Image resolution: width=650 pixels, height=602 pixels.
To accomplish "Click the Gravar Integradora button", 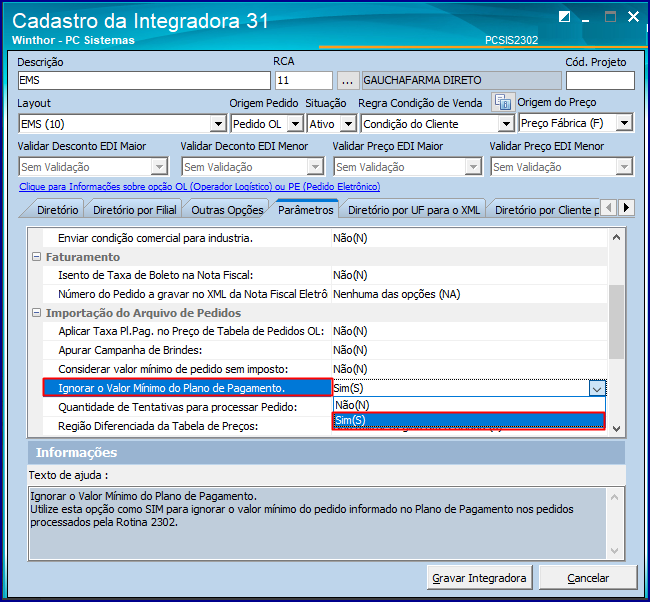I will click(479, 578).
